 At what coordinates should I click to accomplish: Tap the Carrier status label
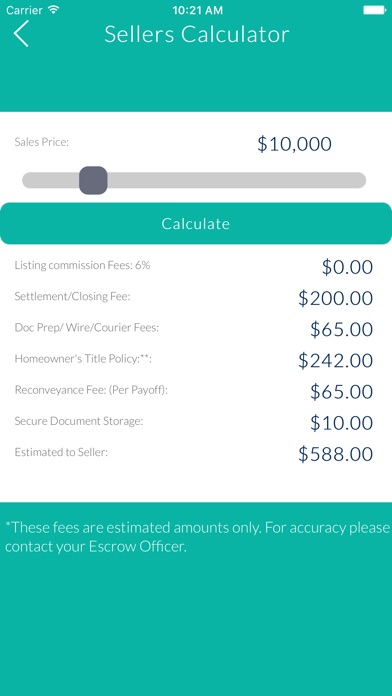pyautogui.click(x=24, y=10)
